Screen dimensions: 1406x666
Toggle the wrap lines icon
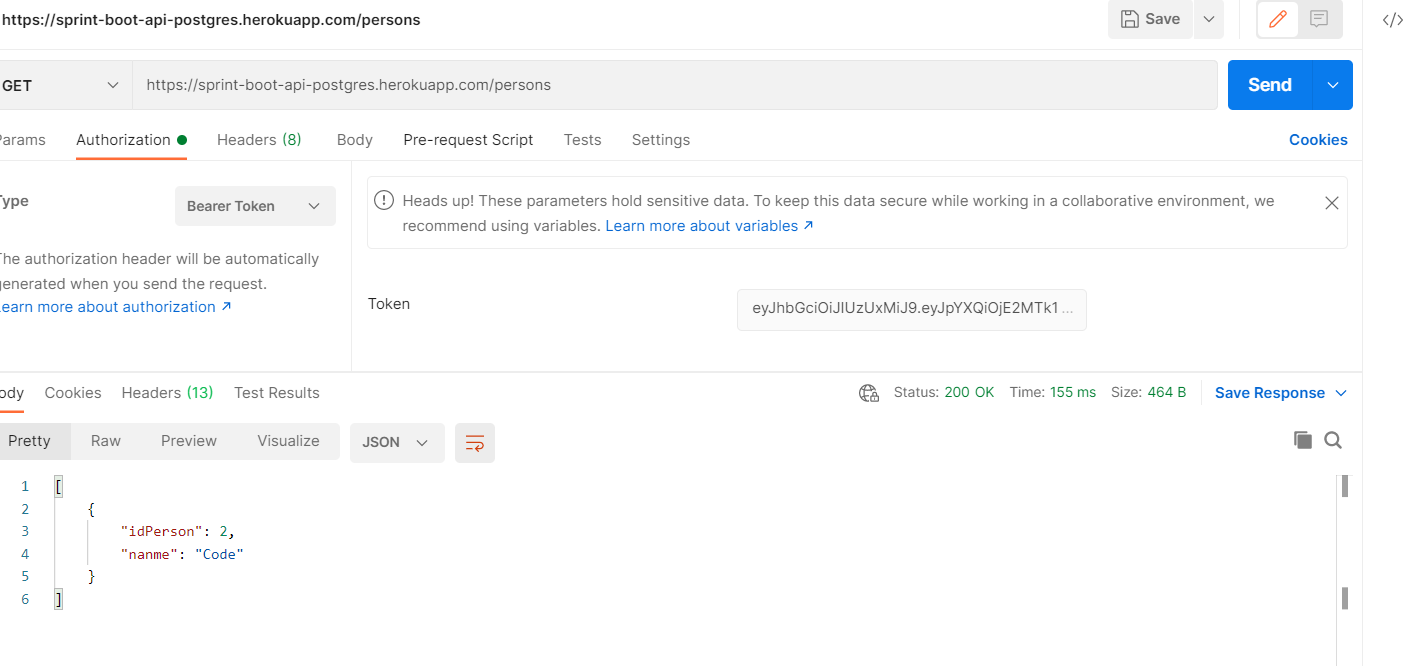[x=475, y=442]
